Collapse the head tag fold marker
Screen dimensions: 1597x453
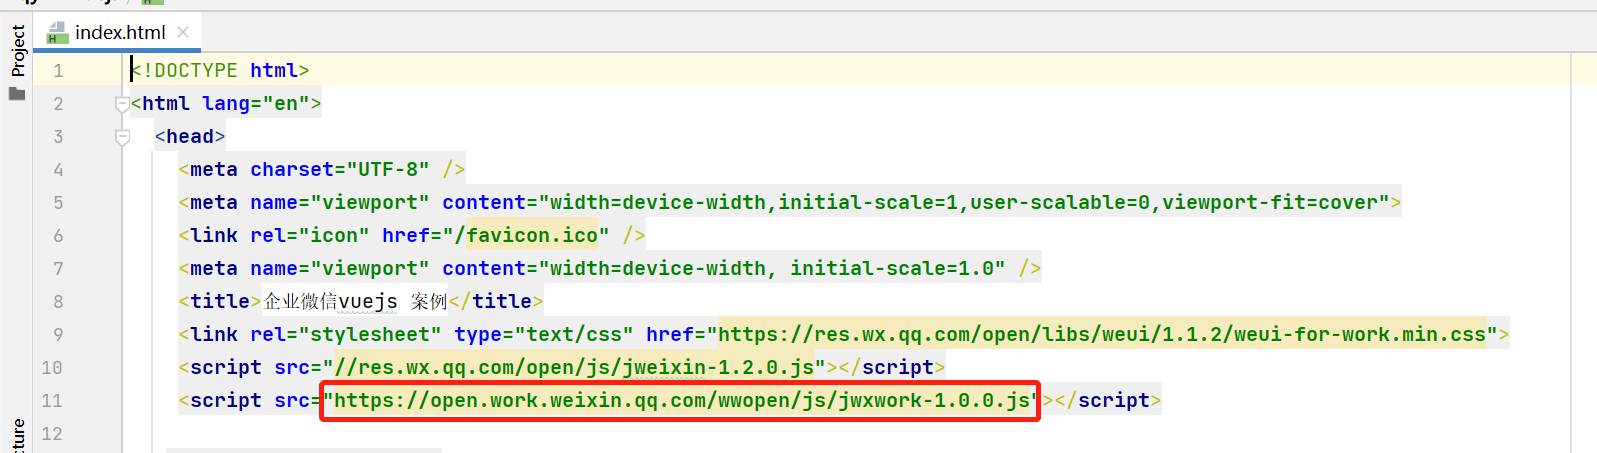[x=122, y=136]
